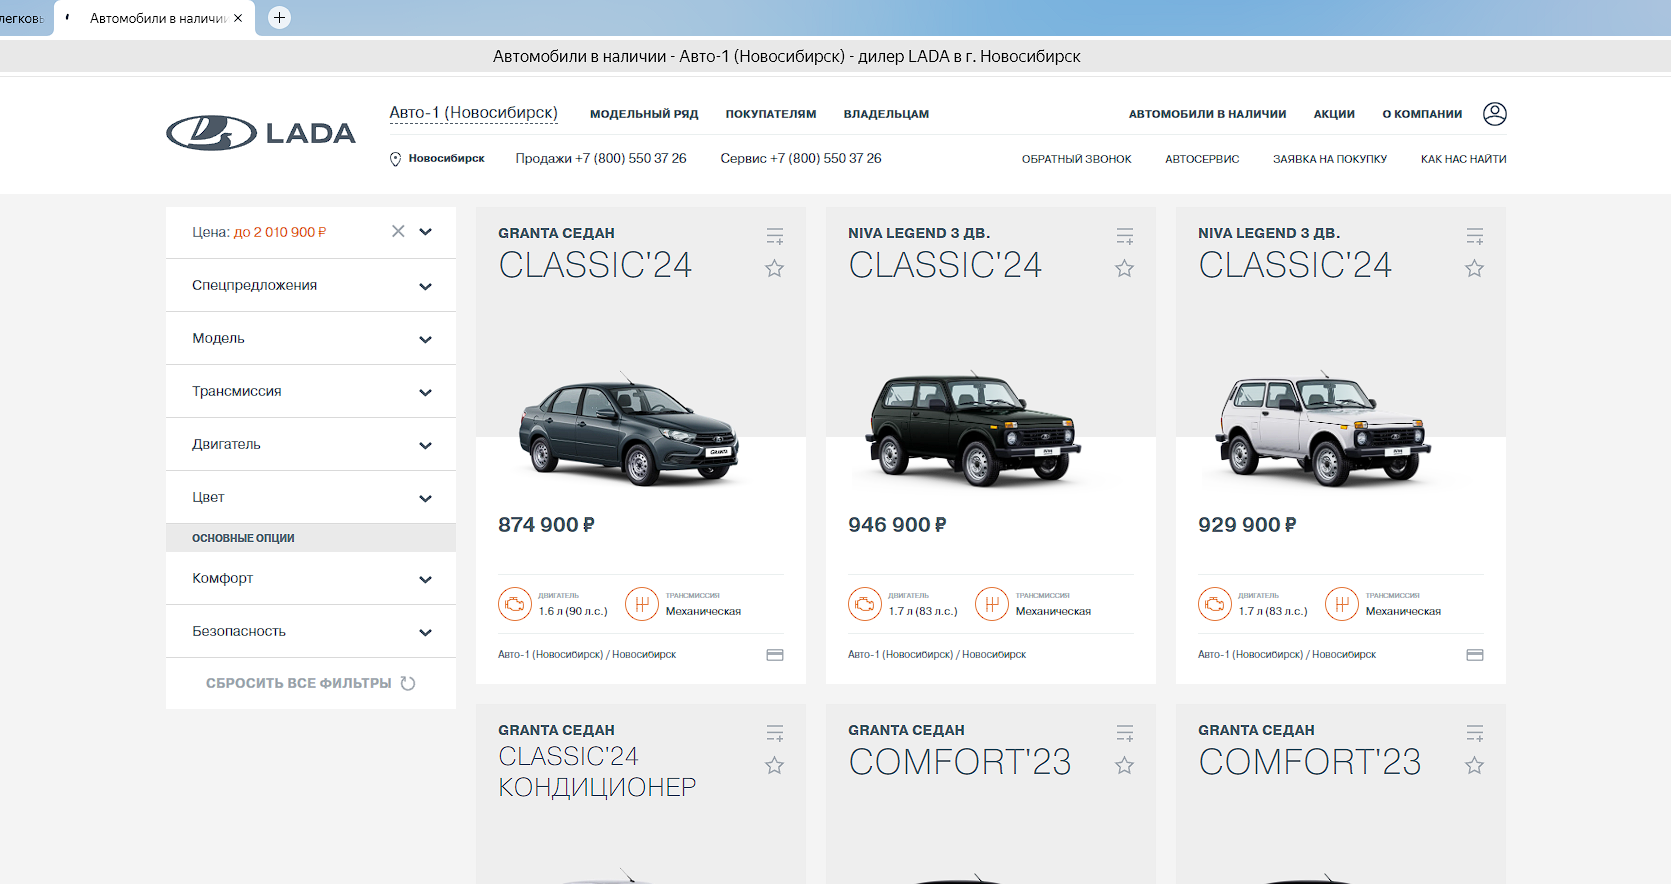This screenshot has width=1671, height=884.
Task: Click the Продажи phone number
Action: [x=630, y=158]
